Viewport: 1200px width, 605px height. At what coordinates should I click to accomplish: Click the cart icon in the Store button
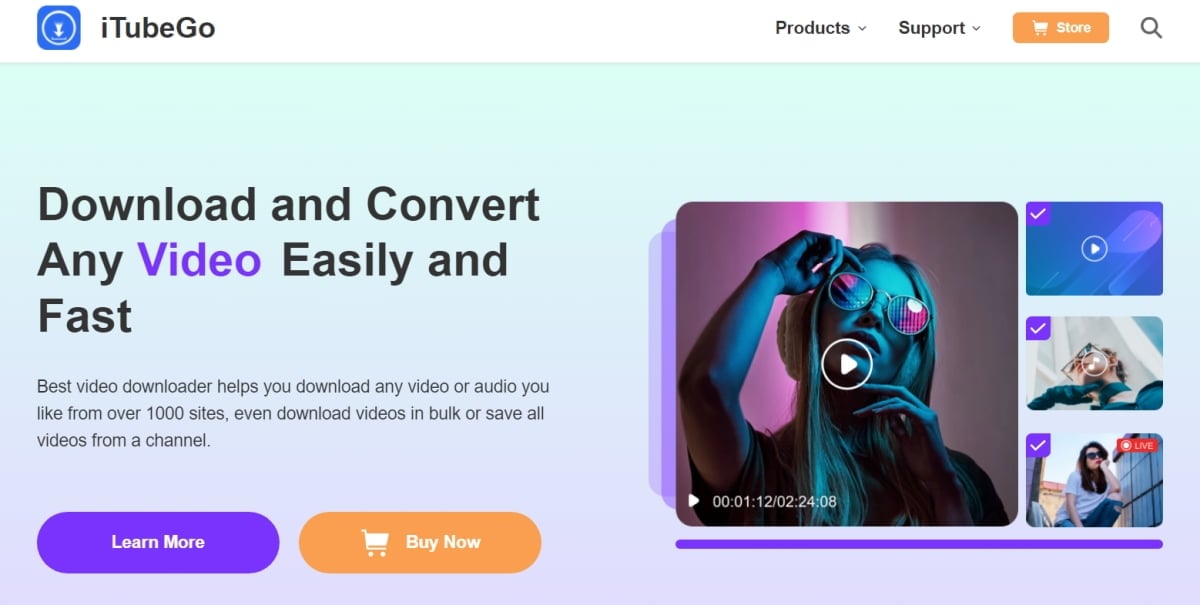[x=1039, y=28]
